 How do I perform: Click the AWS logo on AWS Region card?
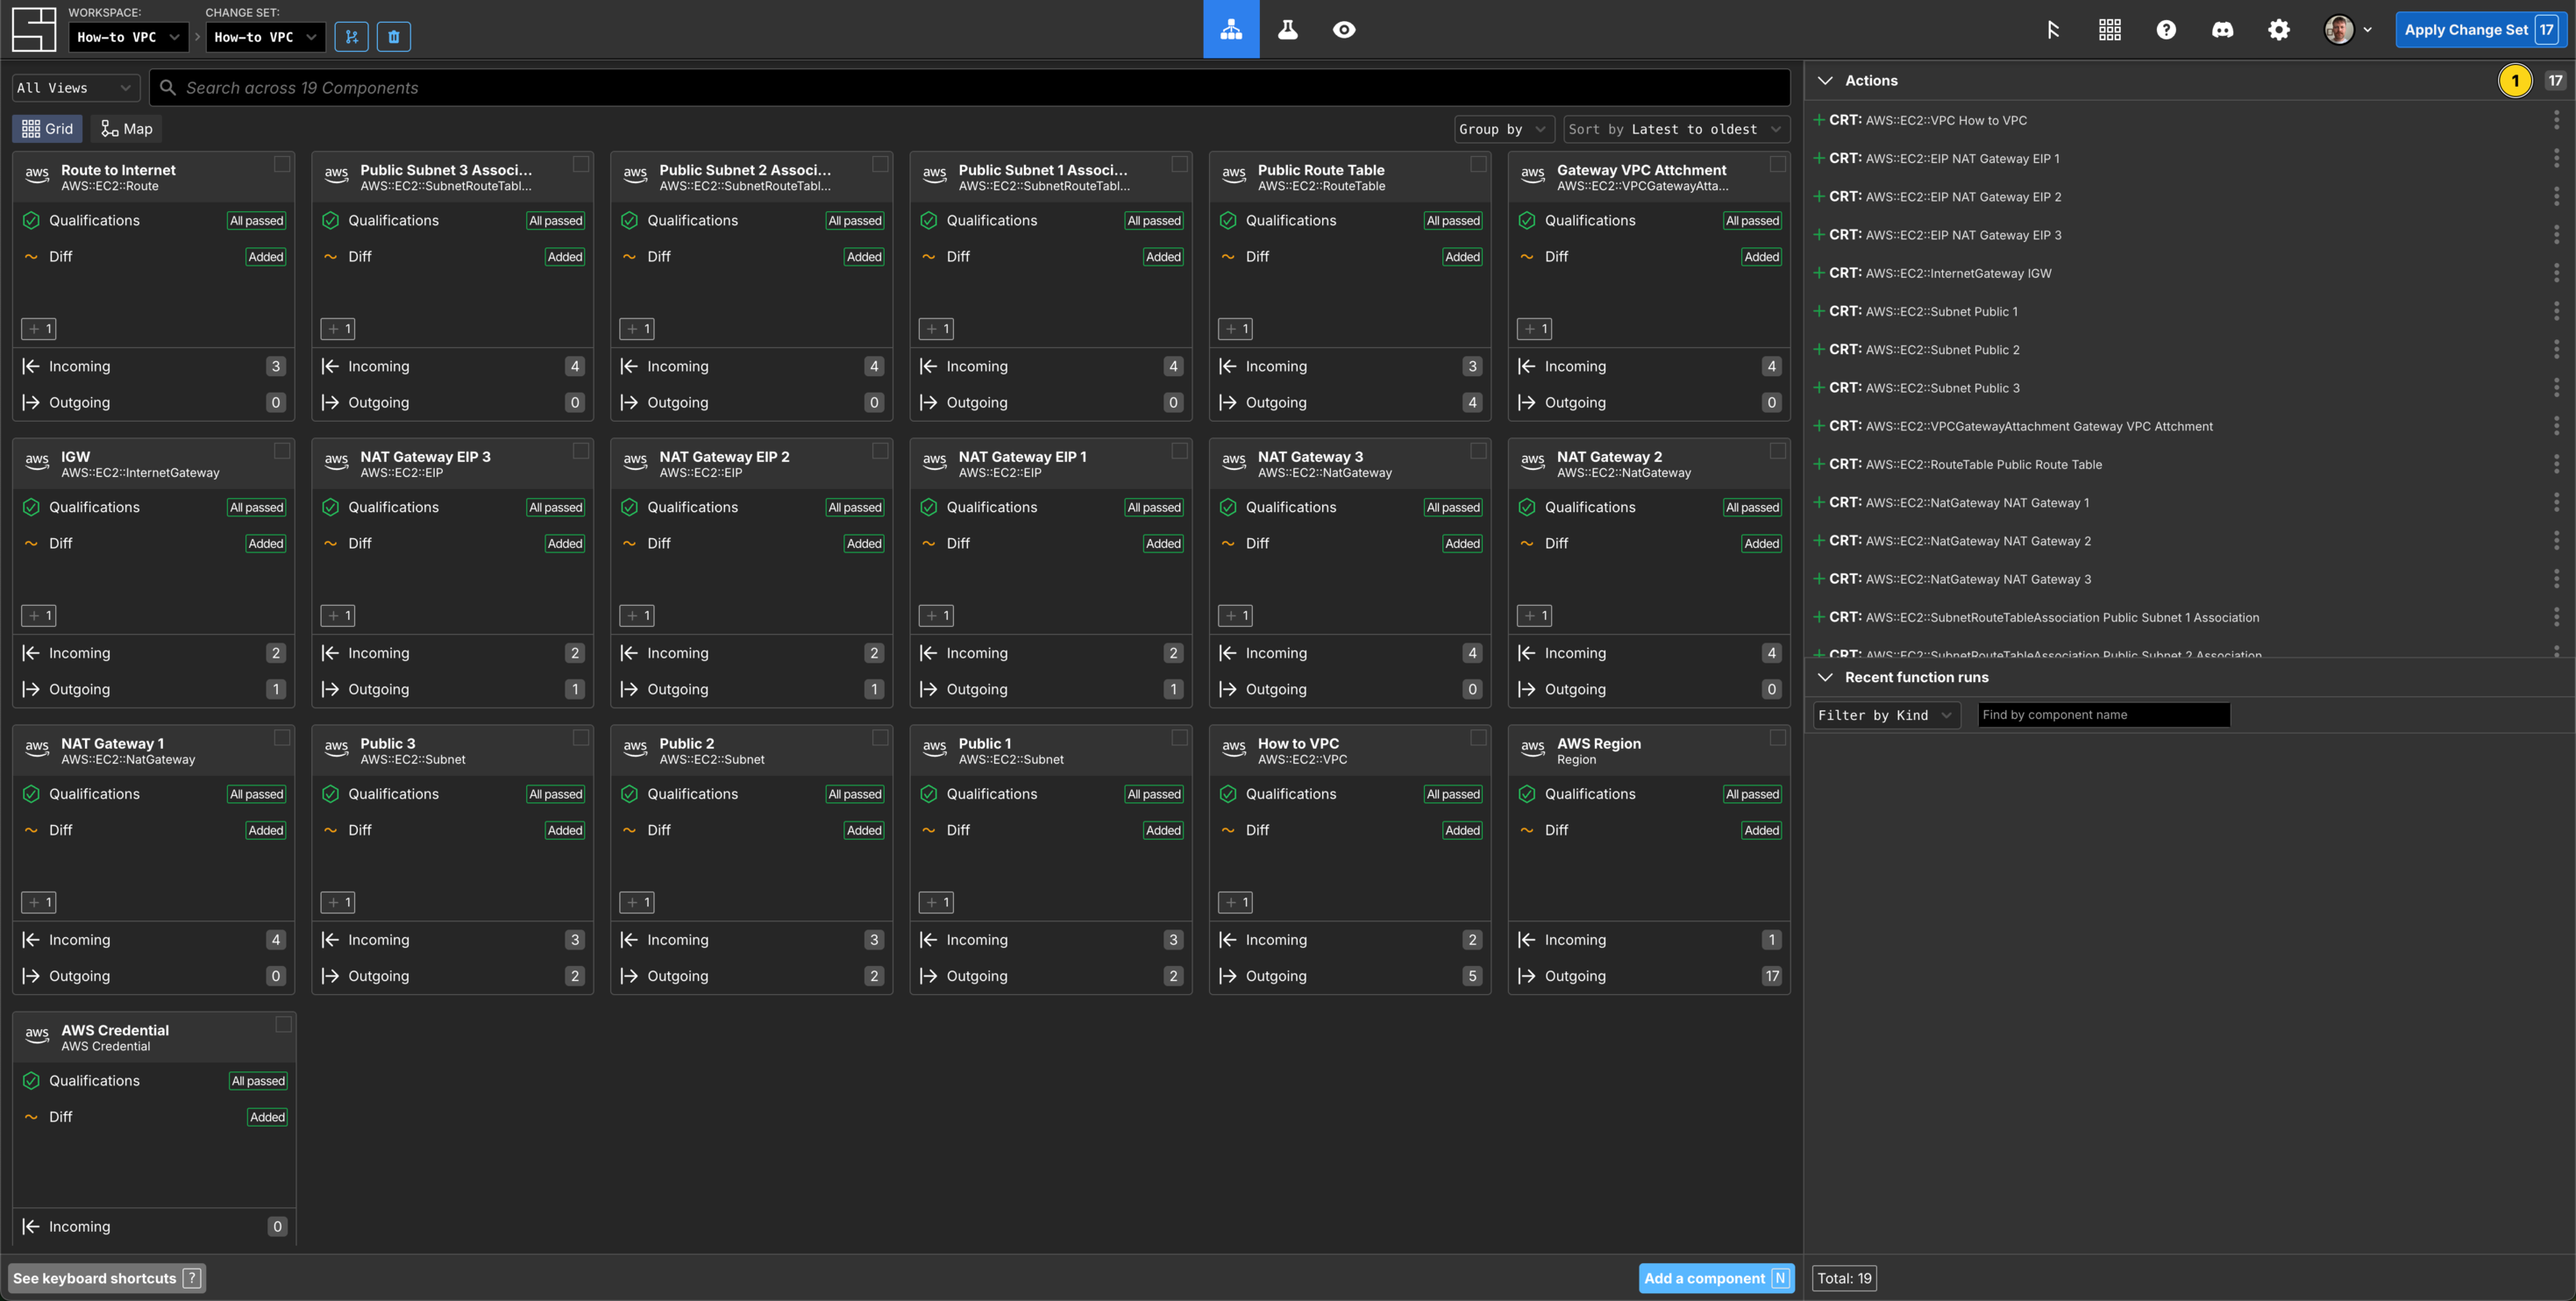click(x=1533, y=747)
